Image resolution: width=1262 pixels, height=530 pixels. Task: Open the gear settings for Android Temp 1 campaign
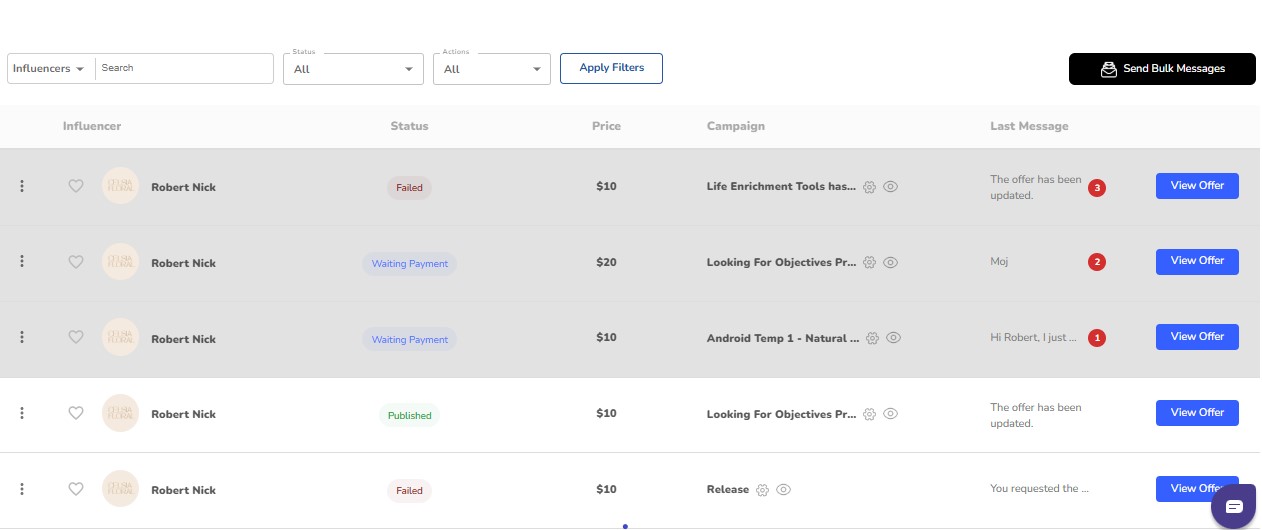pyautogui.click(x=873, y=338)
